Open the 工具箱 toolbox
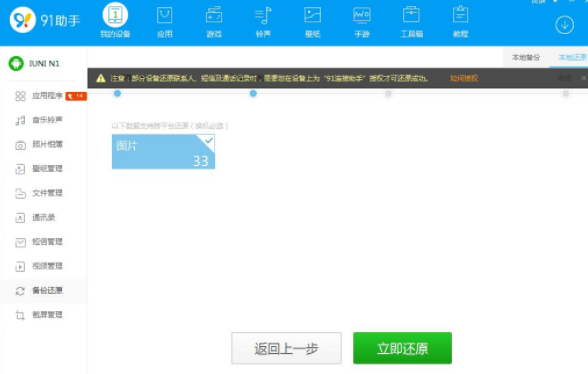The height and width of the screenshot is (374, 588). point(411,22)
